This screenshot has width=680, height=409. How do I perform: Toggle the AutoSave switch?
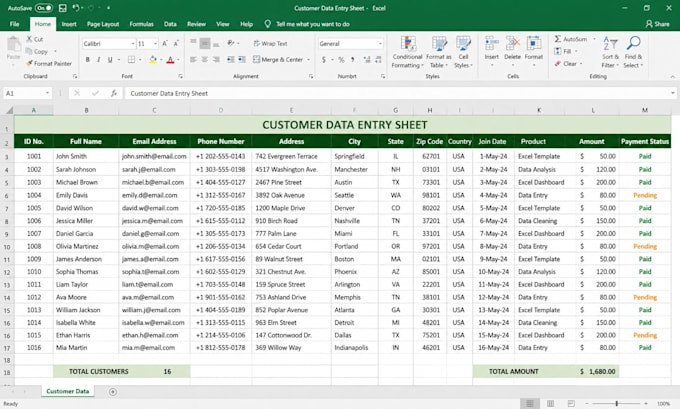44,8
